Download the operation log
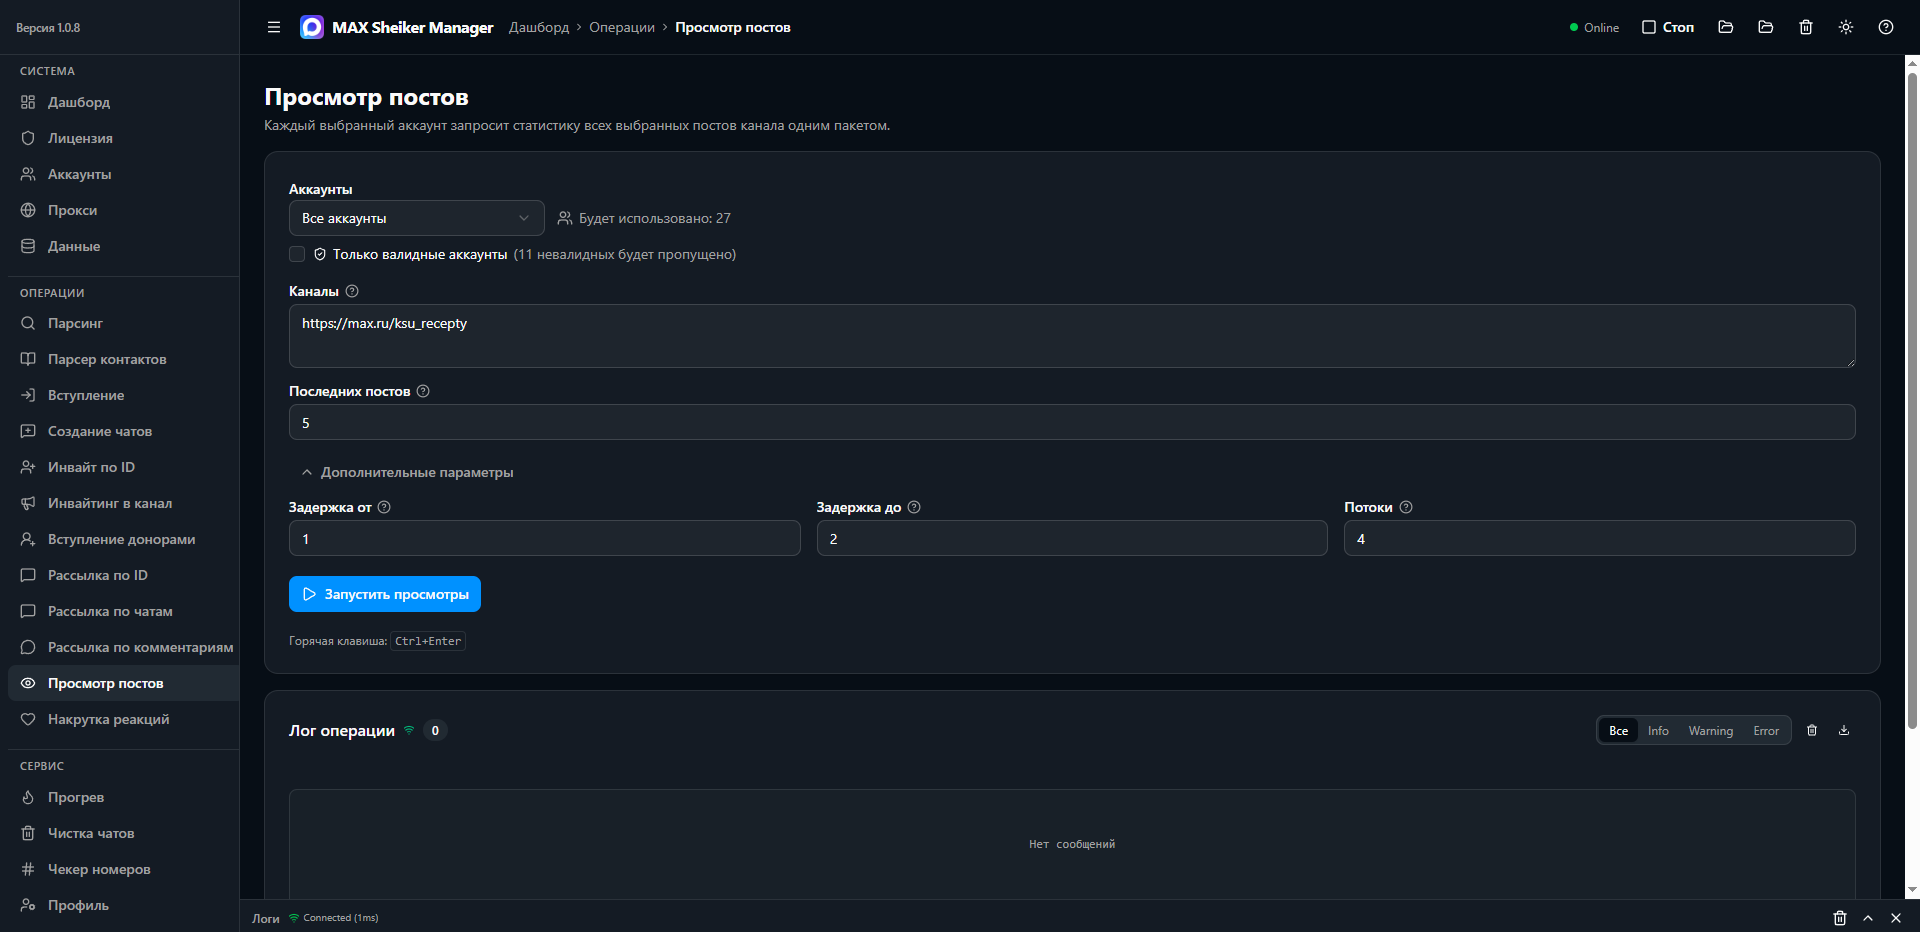1920x932 pixels. click(x=1844, y=730)
